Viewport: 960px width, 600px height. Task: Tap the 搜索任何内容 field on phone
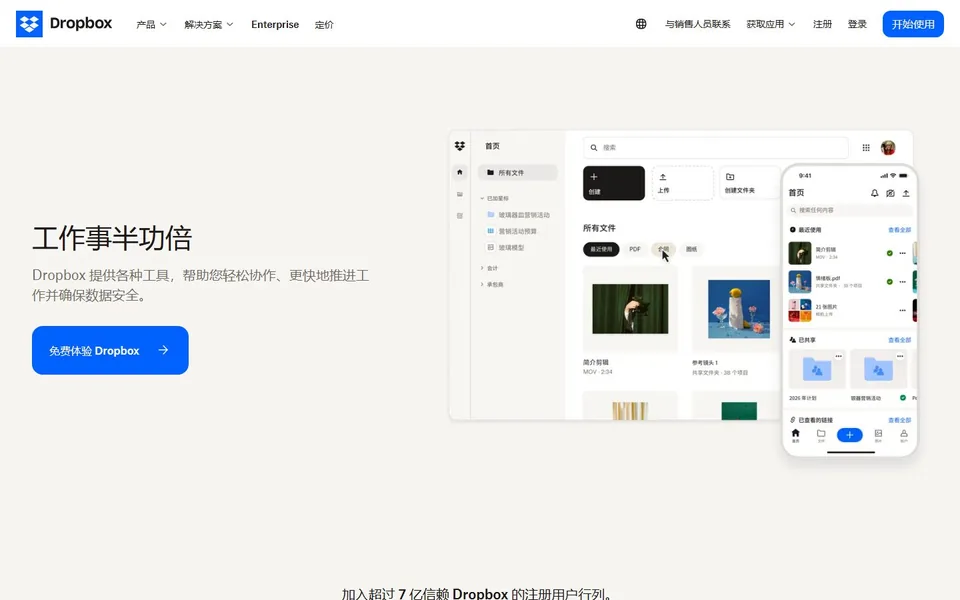click(850, 210)
